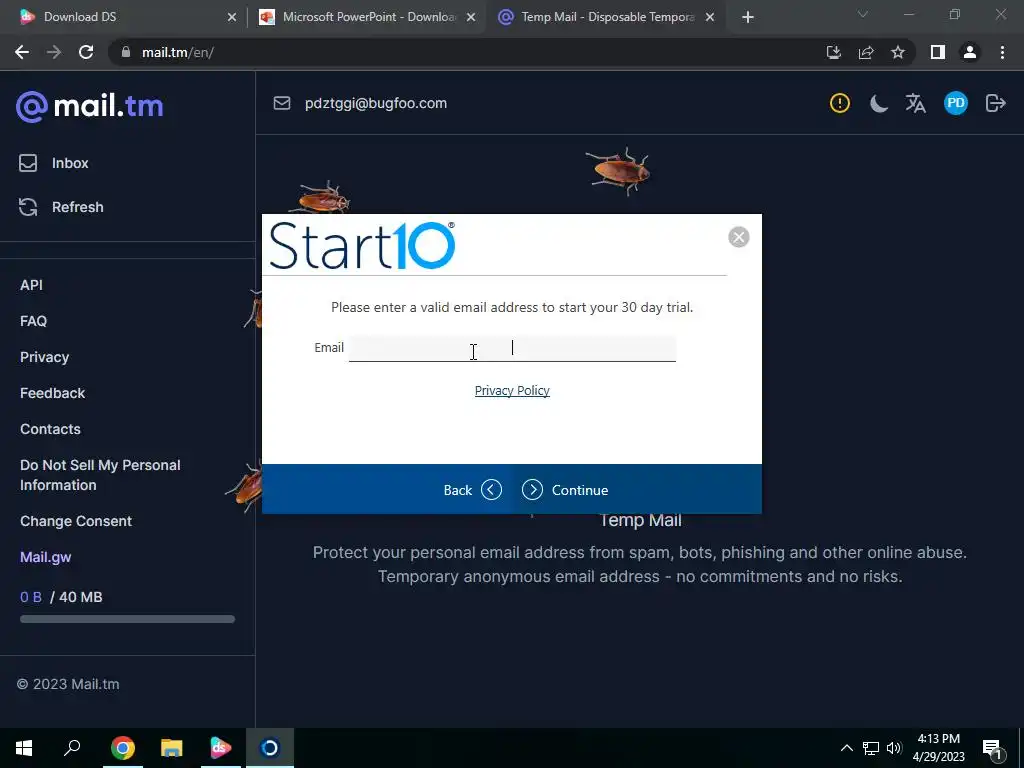Click the browser forward arrow
The width and height of the screenshot is (1024, 768).
[x=54, y=52]
